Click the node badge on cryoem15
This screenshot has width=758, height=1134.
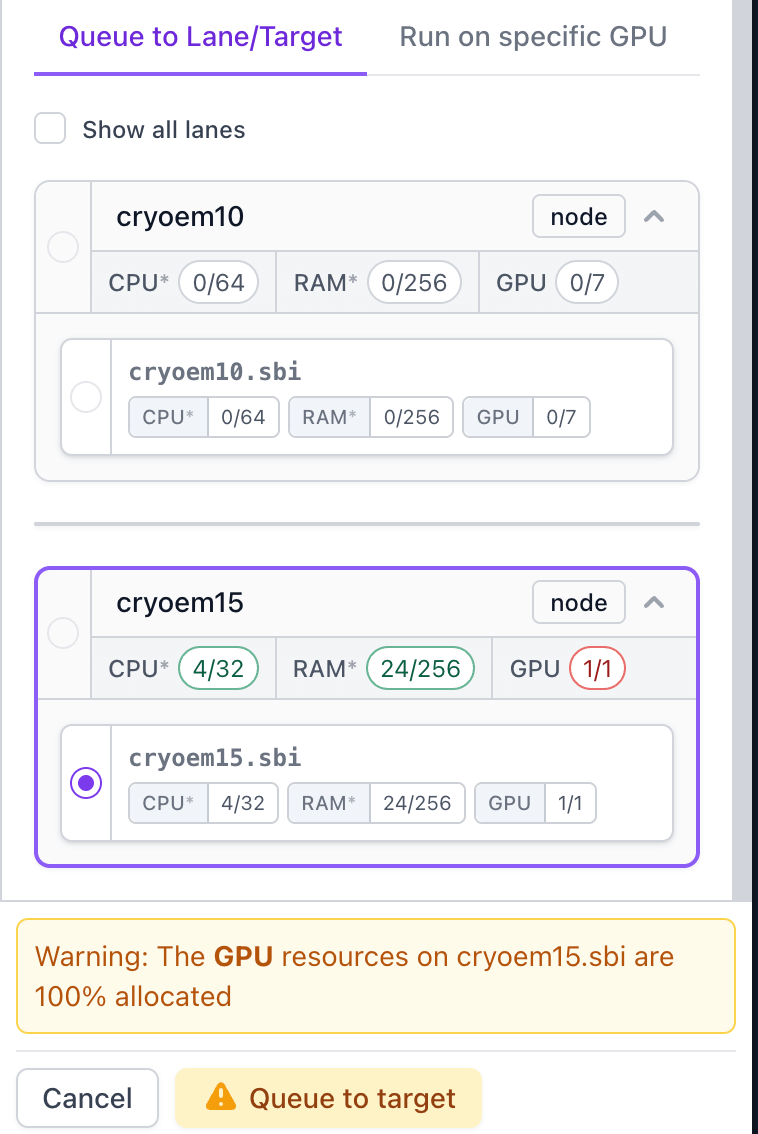[579, 603]
